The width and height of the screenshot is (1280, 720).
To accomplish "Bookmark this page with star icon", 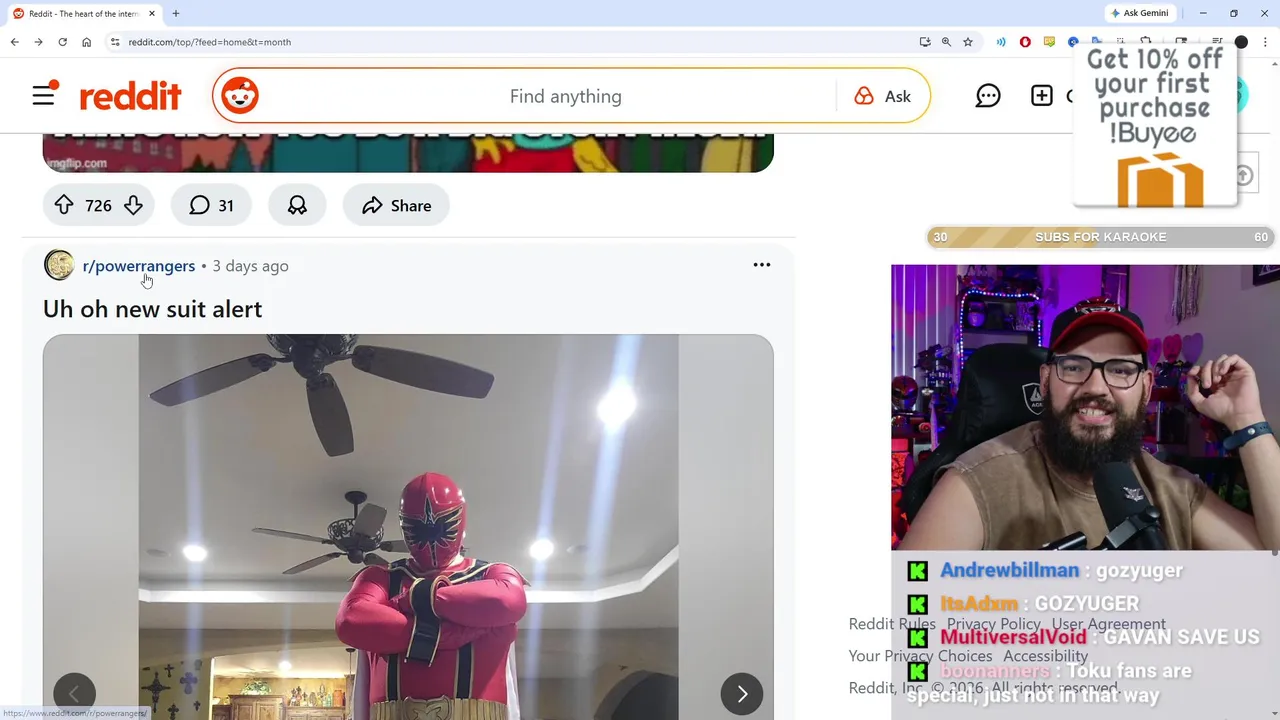I will 968,42.
